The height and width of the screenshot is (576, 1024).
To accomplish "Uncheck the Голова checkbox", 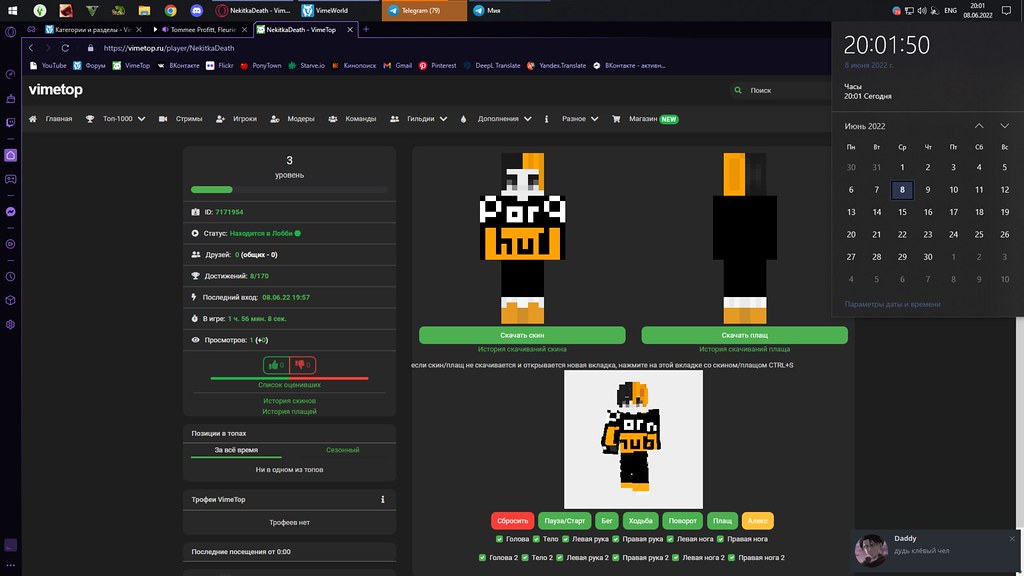I will point(500,539).
